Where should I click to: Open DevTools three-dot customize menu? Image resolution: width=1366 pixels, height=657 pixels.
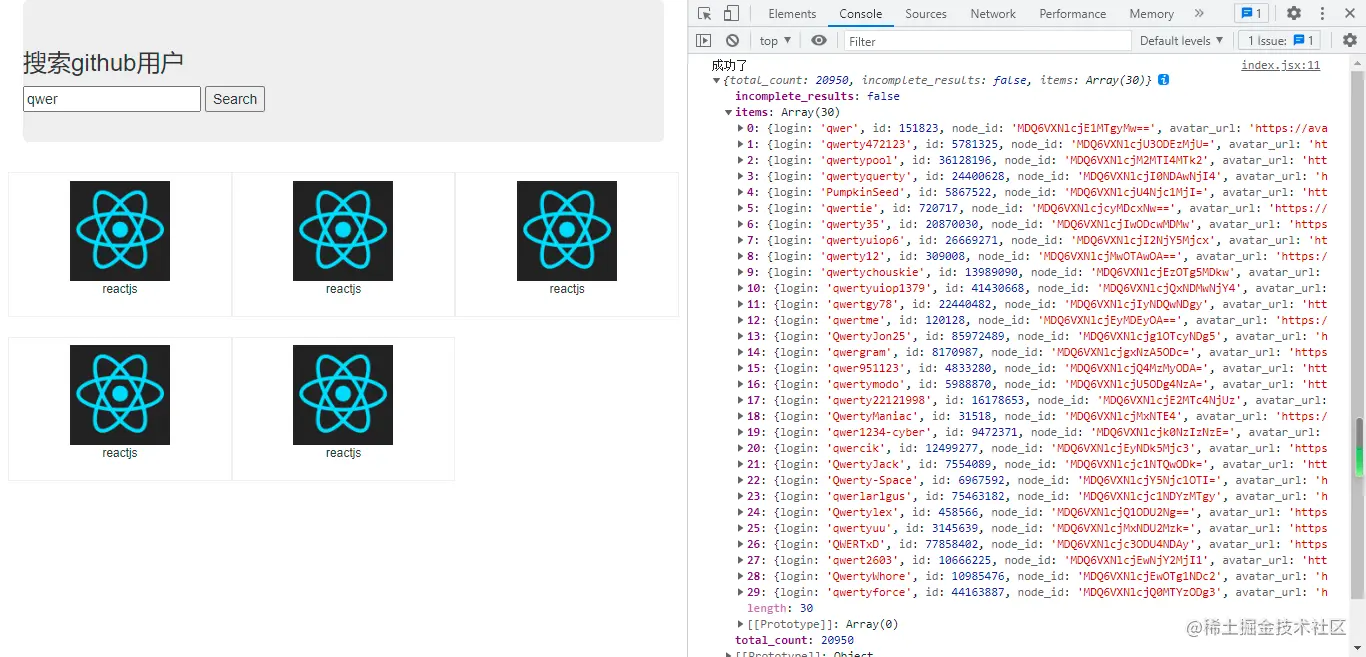1323,14
